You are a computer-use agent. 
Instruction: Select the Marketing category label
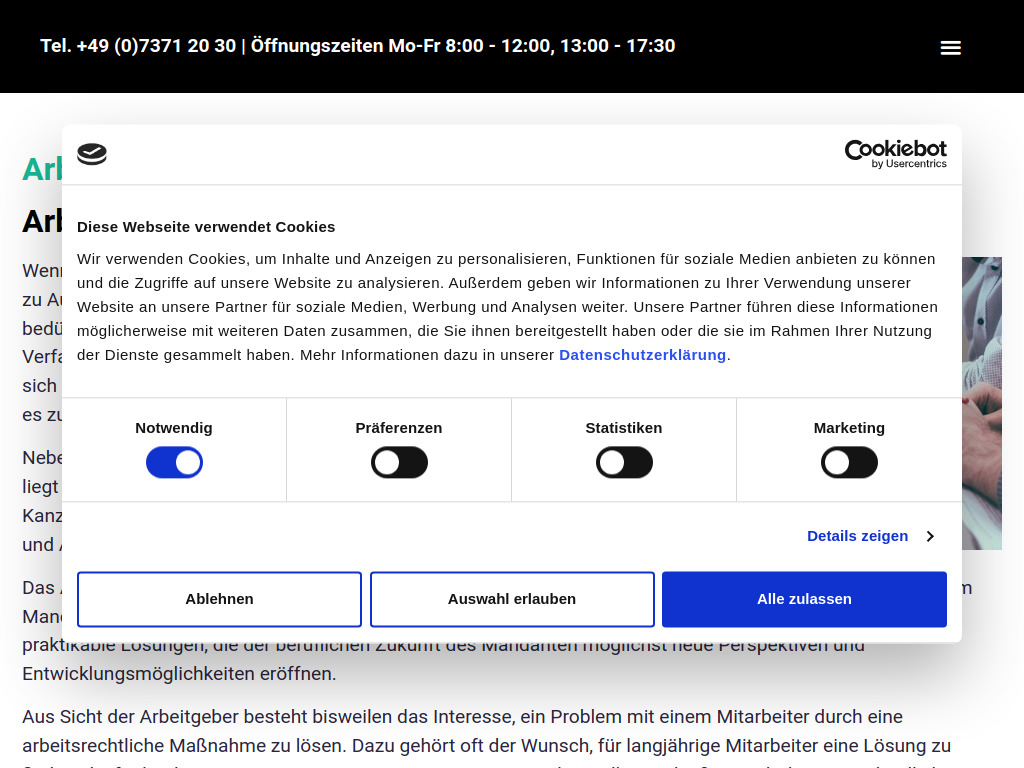pos(849,427)
